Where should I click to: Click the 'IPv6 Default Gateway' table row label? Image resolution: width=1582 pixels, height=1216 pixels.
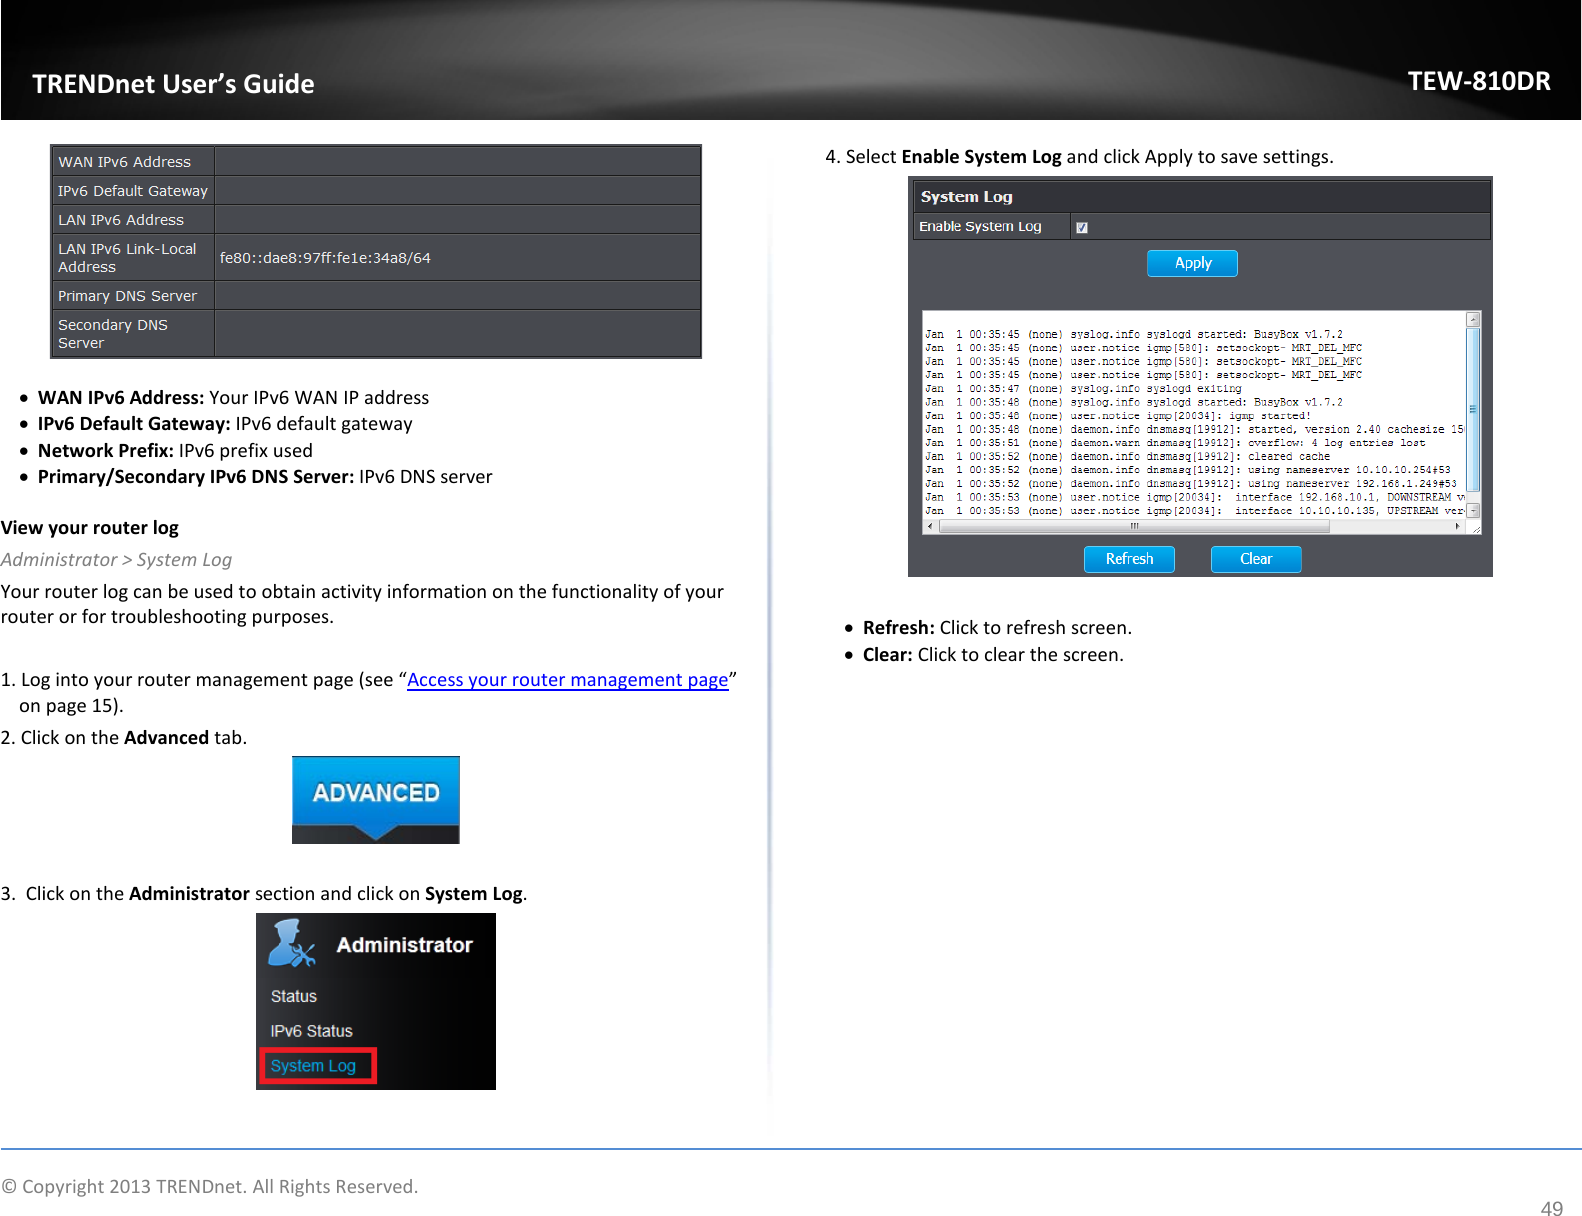tap(133, 191)
